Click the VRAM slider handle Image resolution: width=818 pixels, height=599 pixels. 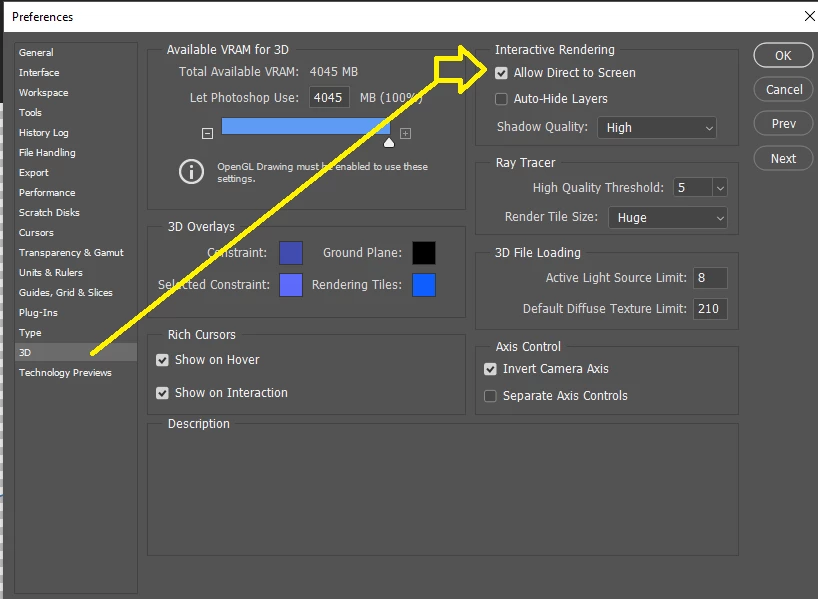(x=389, y=142)
